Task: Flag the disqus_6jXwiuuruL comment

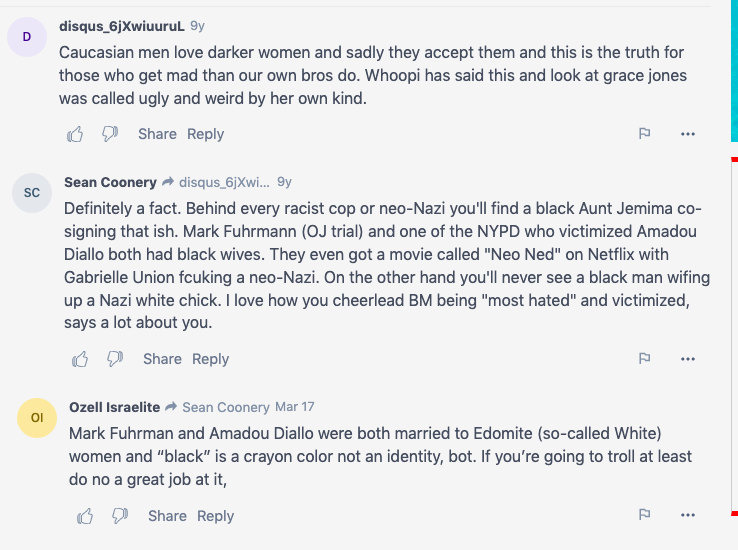Action: coord(644,134)
